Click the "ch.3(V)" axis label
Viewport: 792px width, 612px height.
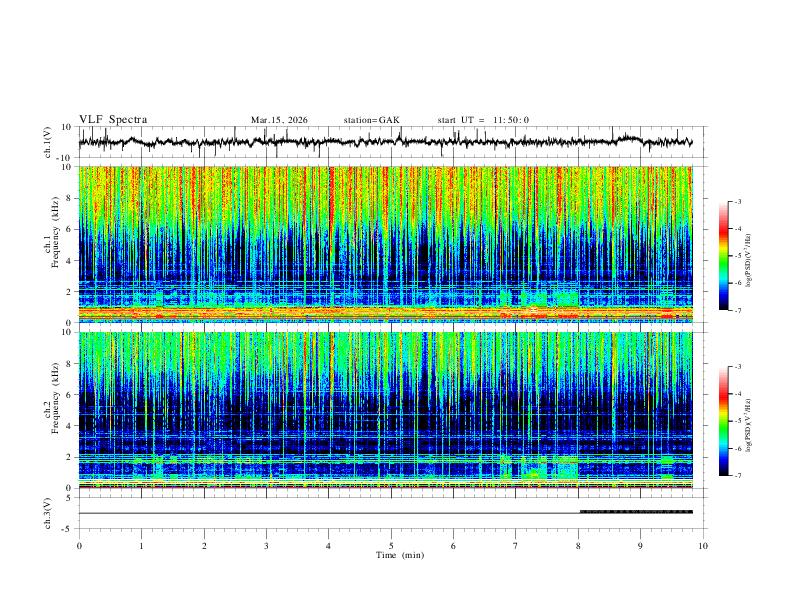48,513
